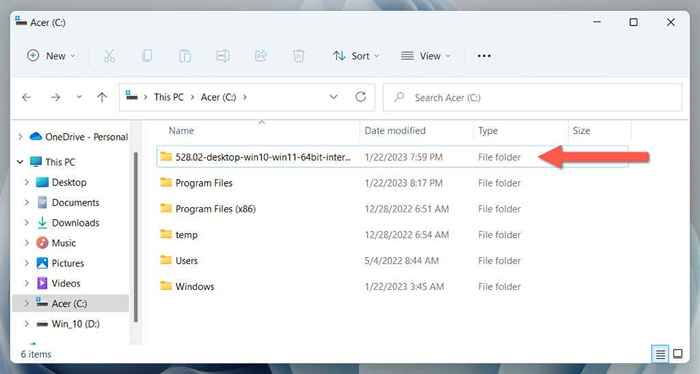Open the Sort menu

[x=356, y=56]
